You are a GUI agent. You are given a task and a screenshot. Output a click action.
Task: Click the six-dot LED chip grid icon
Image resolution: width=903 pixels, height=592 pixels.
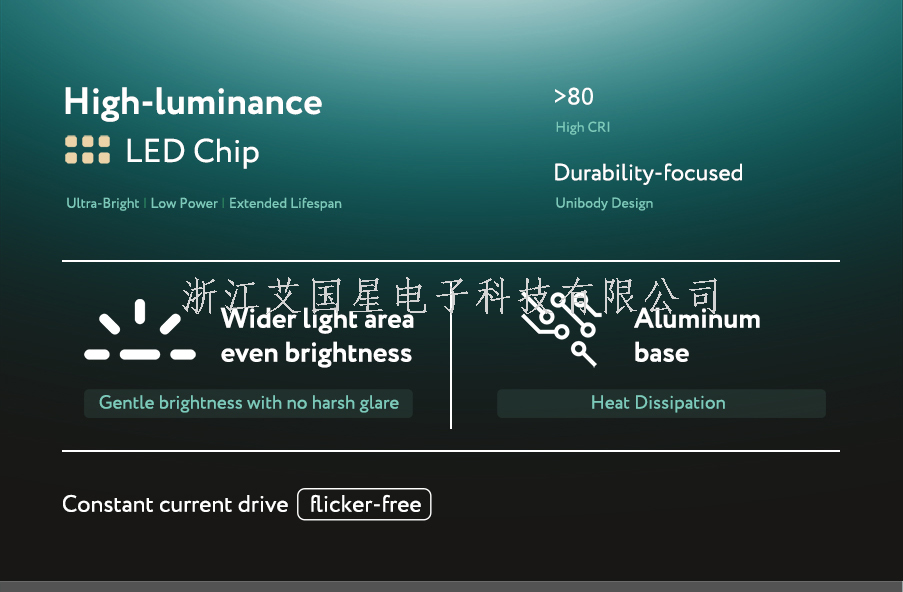87,150
